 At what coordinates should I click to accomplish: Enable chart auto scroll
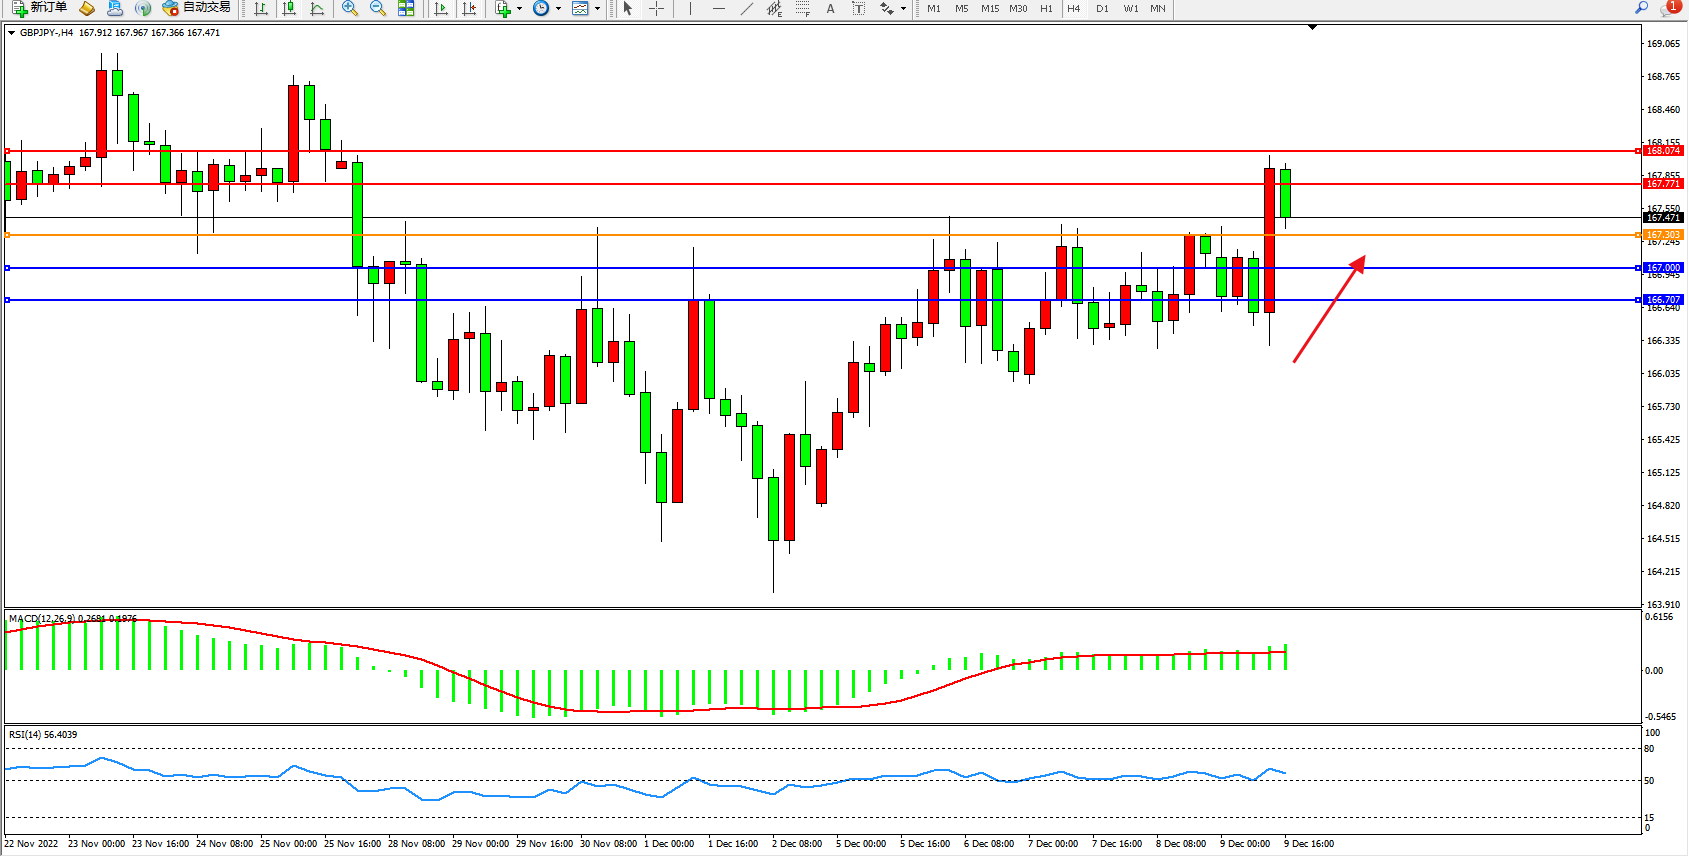pyautogui.click(x=441, y=8)
